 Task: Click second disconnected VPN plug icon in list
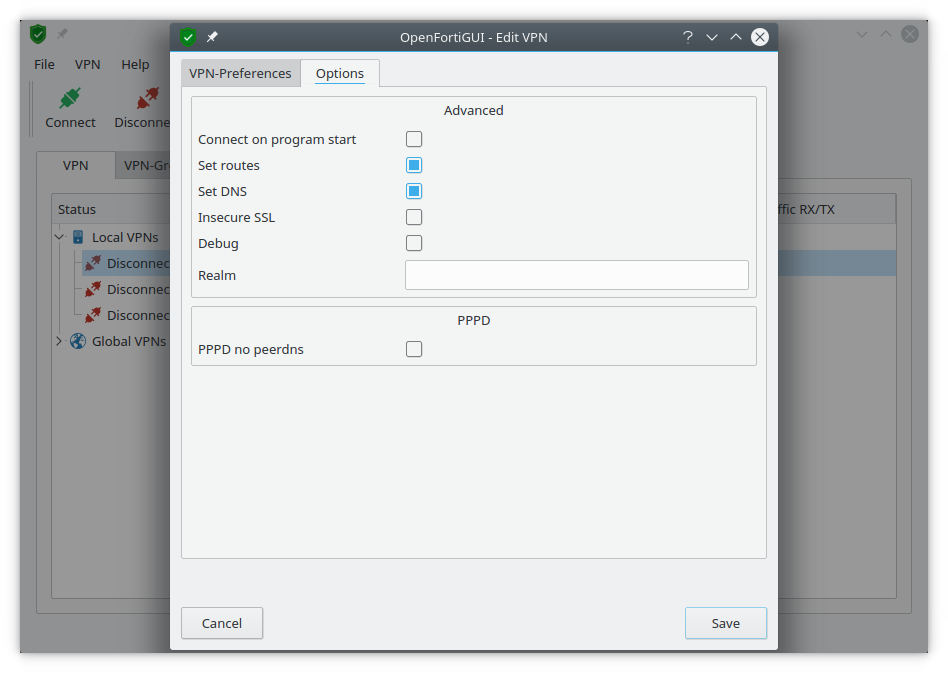point(93,289)
